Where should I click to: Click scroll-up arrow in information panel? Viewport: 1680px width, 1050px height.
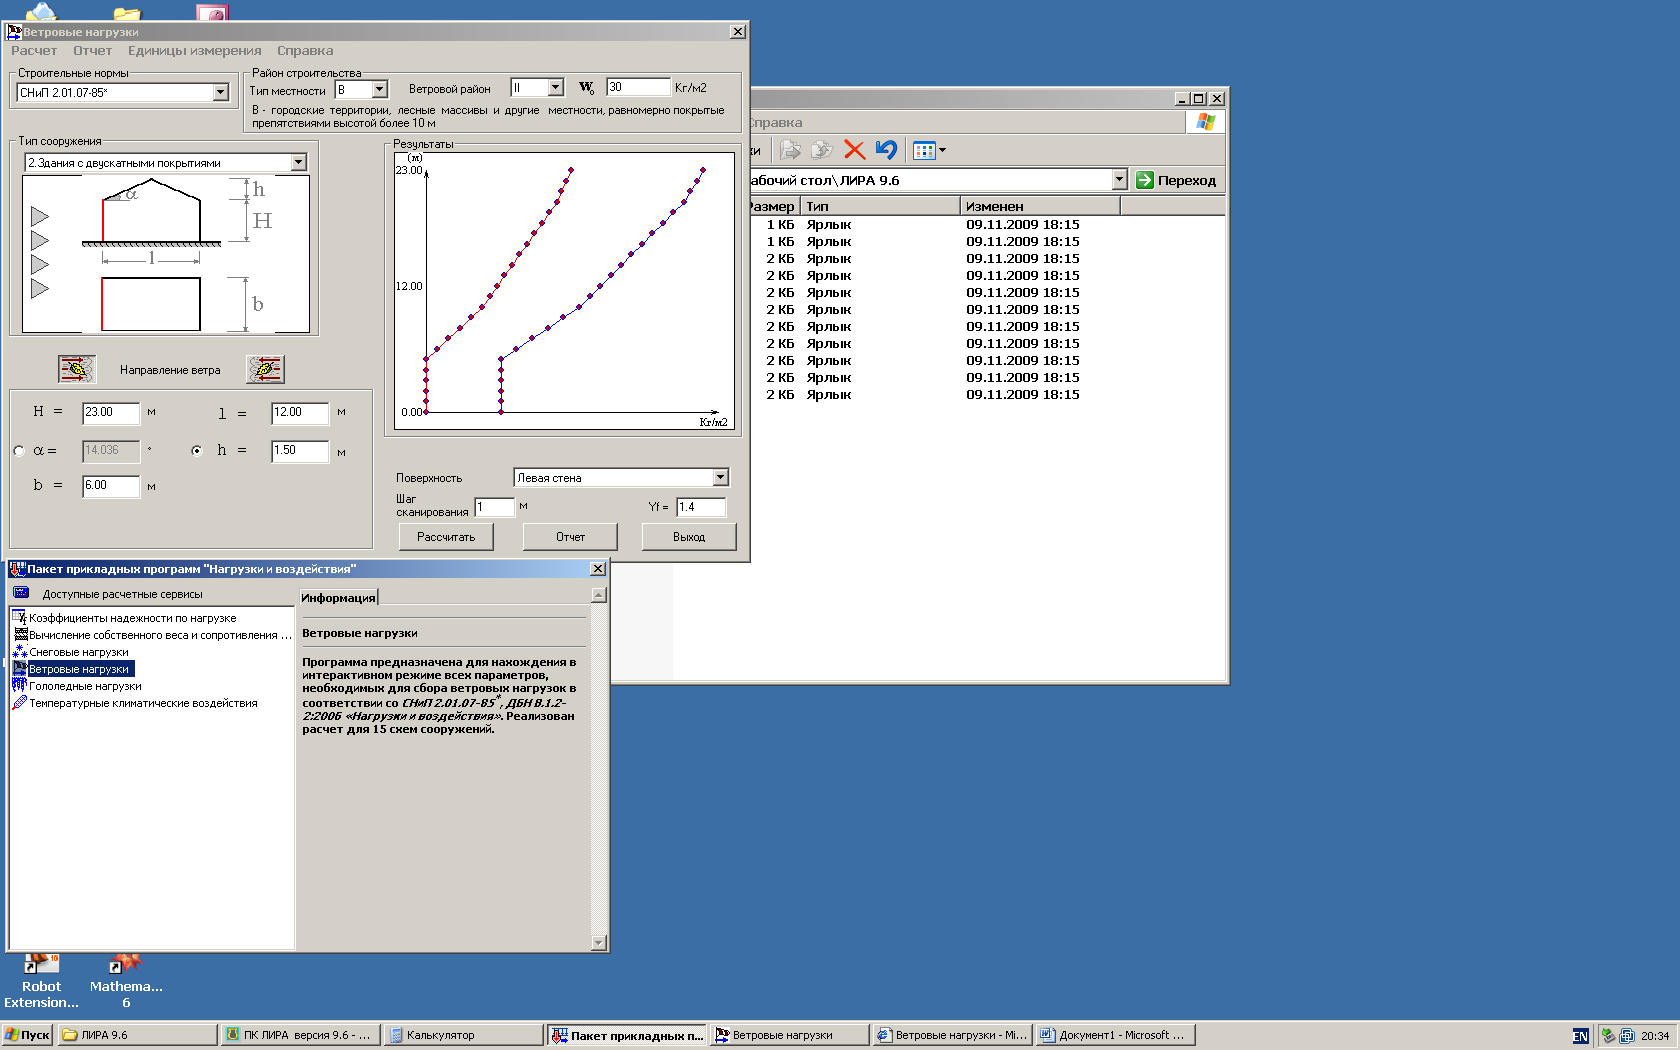pyautogui.click(x=599, y=595)
